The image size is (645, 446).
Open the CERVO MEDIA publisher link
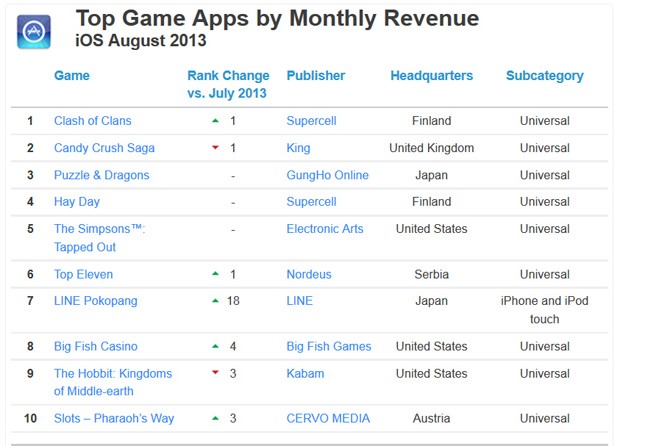click(329, 418)
